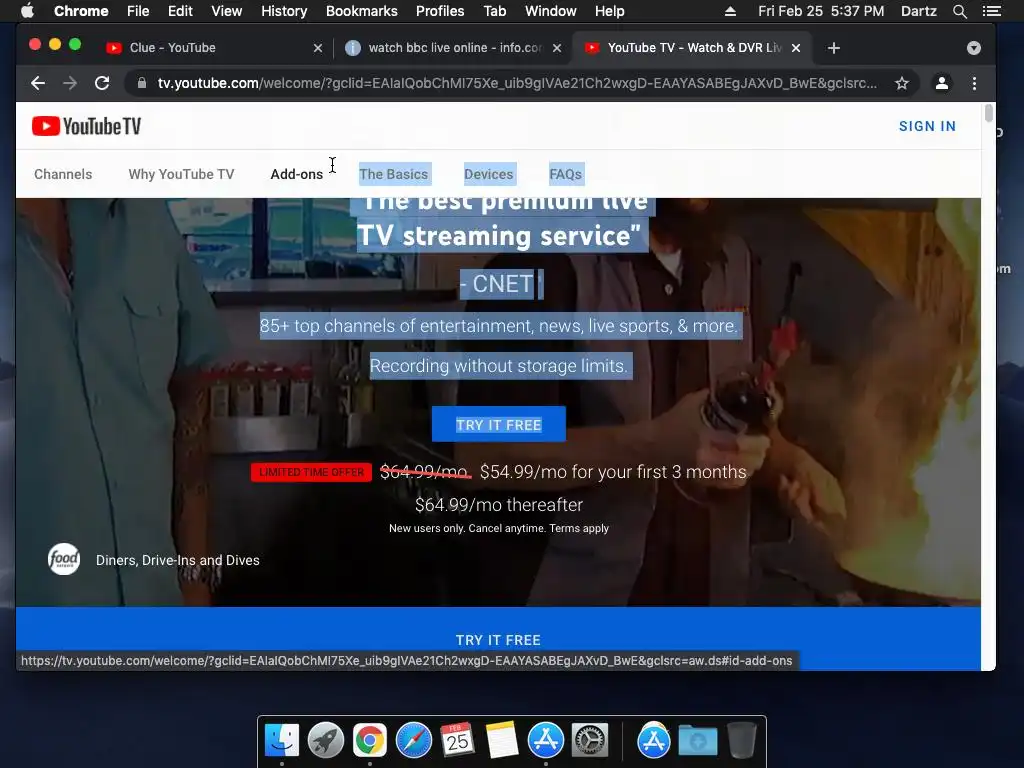1024x768 pixels.
Task: Open the File menu
Action: [x=138, y=11]
